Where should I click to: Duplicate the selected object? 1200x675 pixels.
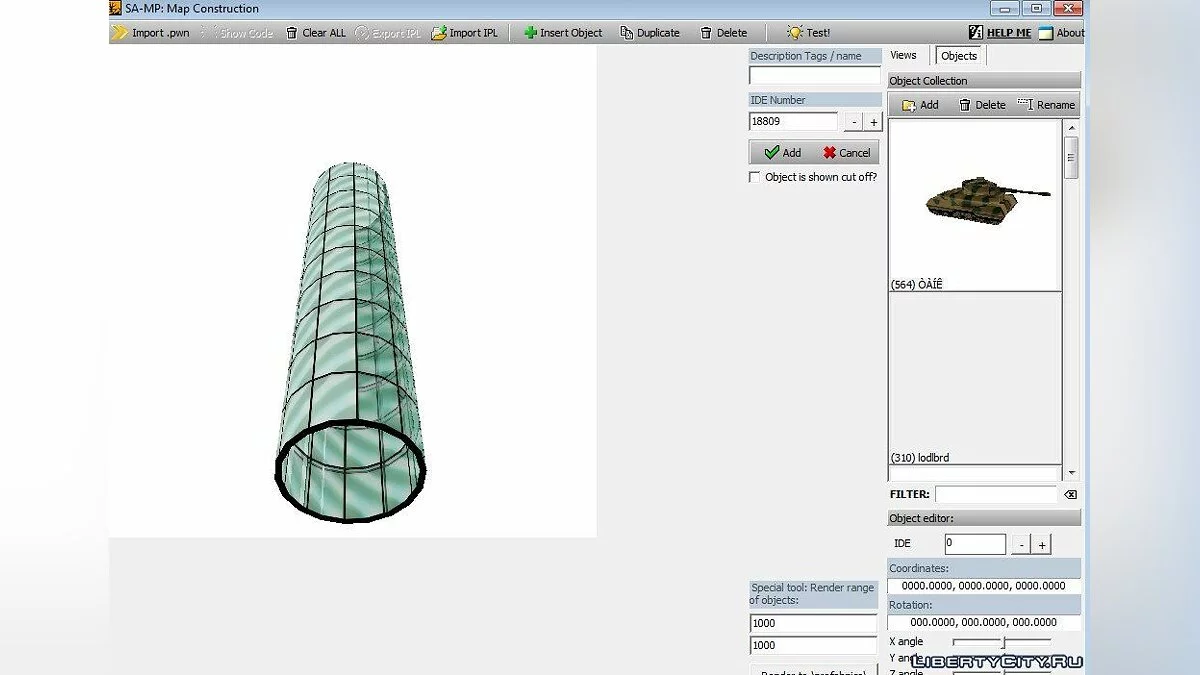pos(649,33)
